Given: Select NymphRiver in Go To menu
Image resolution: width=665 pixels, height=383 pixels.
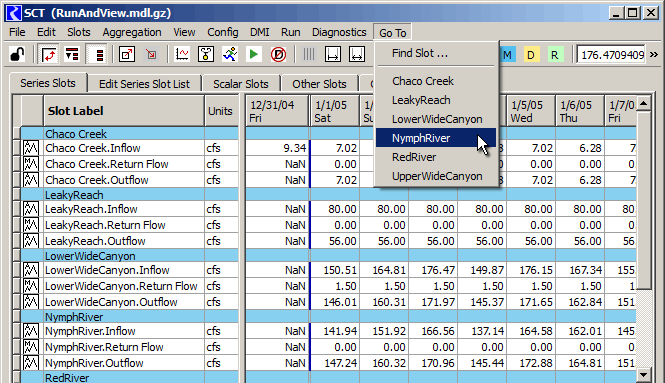Looking at the screenshot, I should pyautogui.click(x=436, y=138).
